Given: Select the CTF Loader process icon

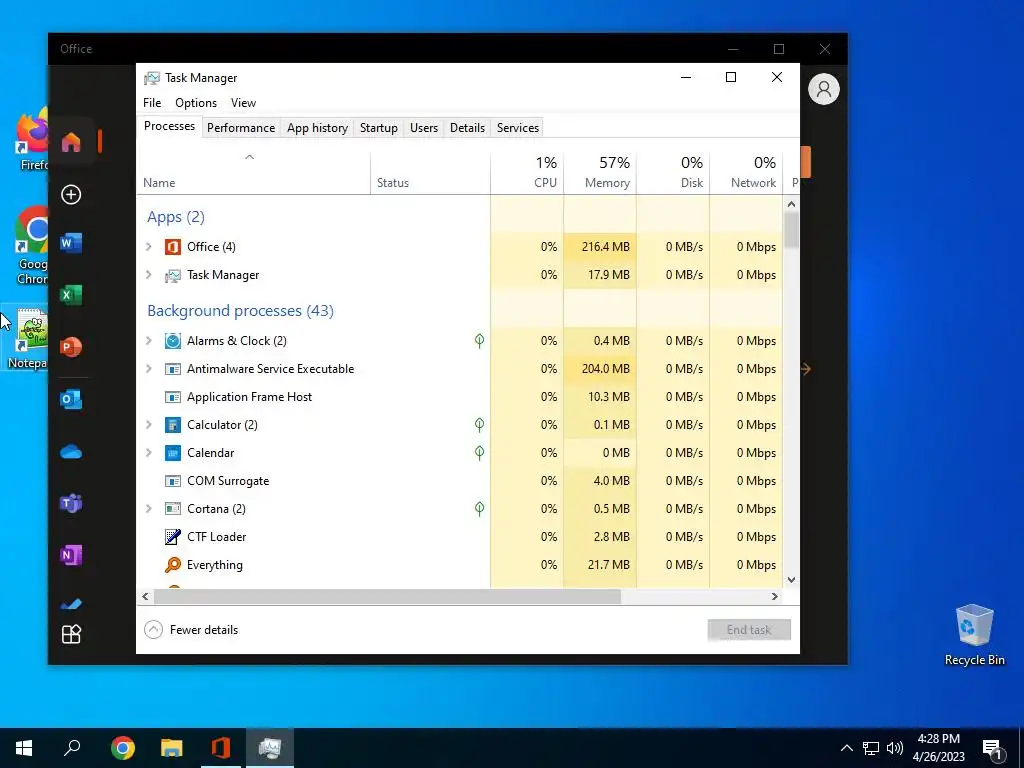Looking at the screenshot, I should pyautogui.click(x=172, y=537).
